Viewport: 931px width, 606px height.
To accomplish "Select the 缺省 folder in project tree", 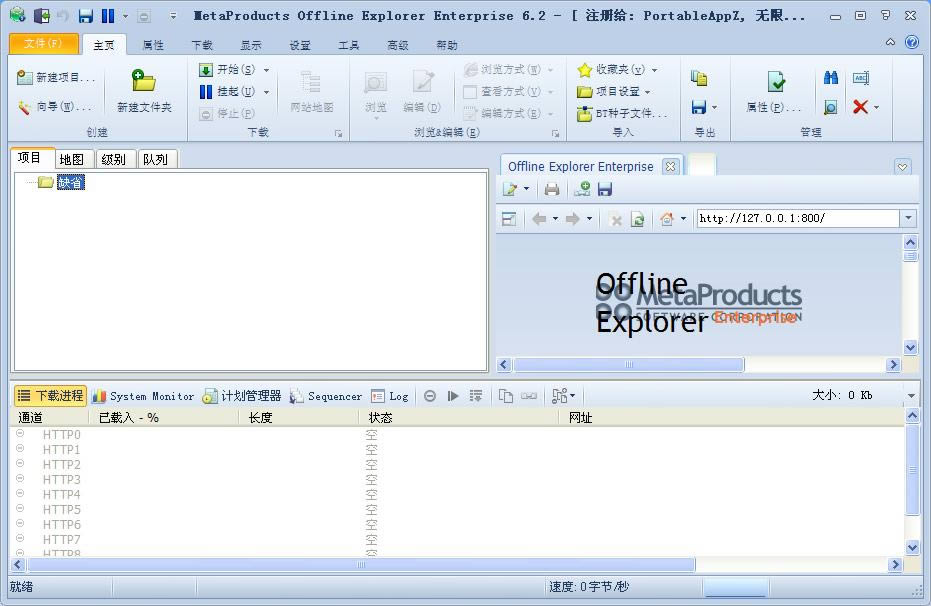I will 70,182.
